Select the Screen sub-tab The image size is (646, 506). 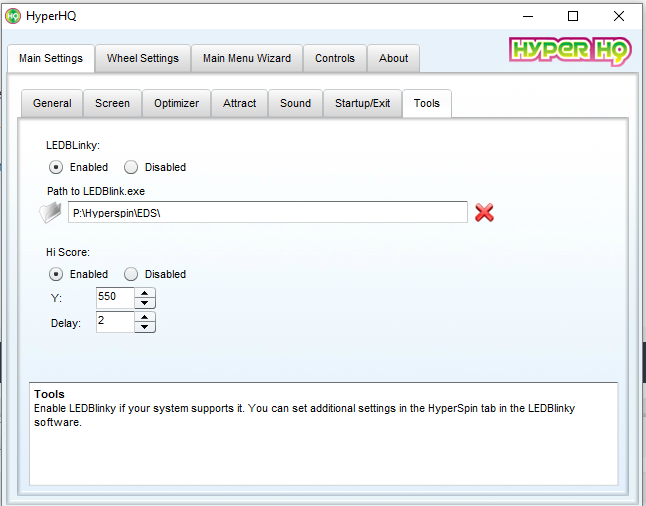coord(112,103)
